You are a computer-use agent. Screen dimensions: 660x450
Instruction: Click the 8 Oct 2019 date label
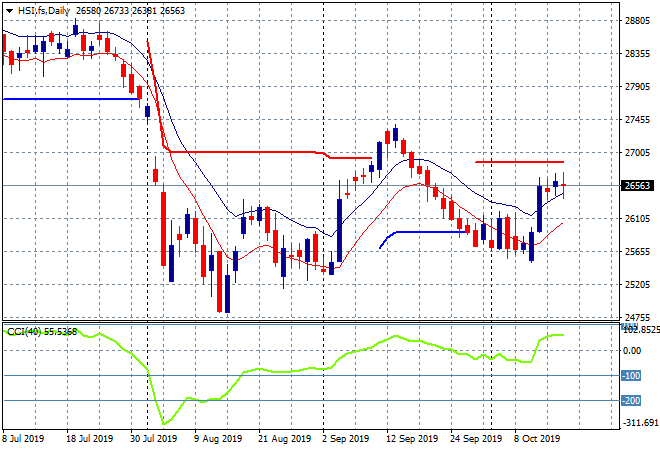537,439
